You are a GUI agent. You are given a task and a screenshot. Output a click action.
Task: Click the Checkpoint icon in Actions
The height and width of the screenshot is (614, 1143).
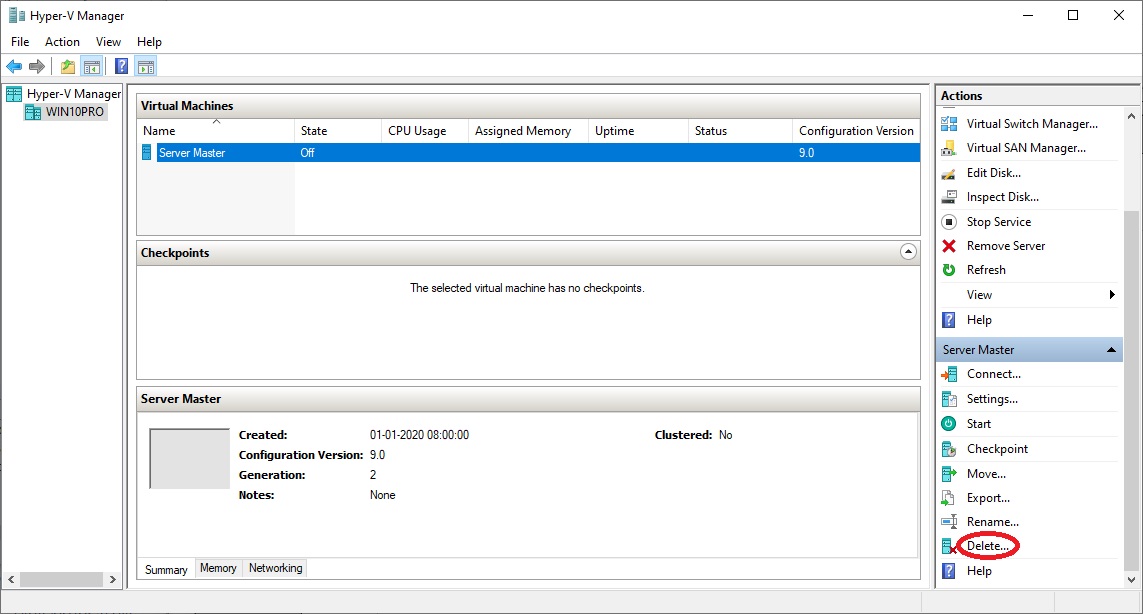pyautogui.click(x=949, y=449)
